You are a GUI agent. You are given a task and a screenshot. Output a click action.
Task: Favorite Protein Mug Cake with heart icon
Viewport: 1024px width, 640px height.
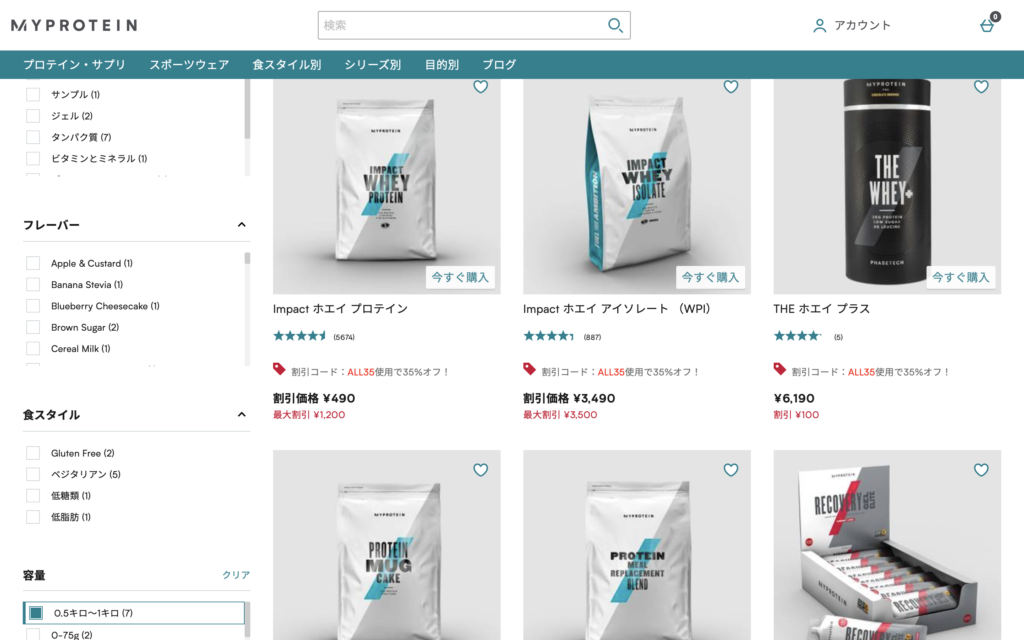click(481, 470)
